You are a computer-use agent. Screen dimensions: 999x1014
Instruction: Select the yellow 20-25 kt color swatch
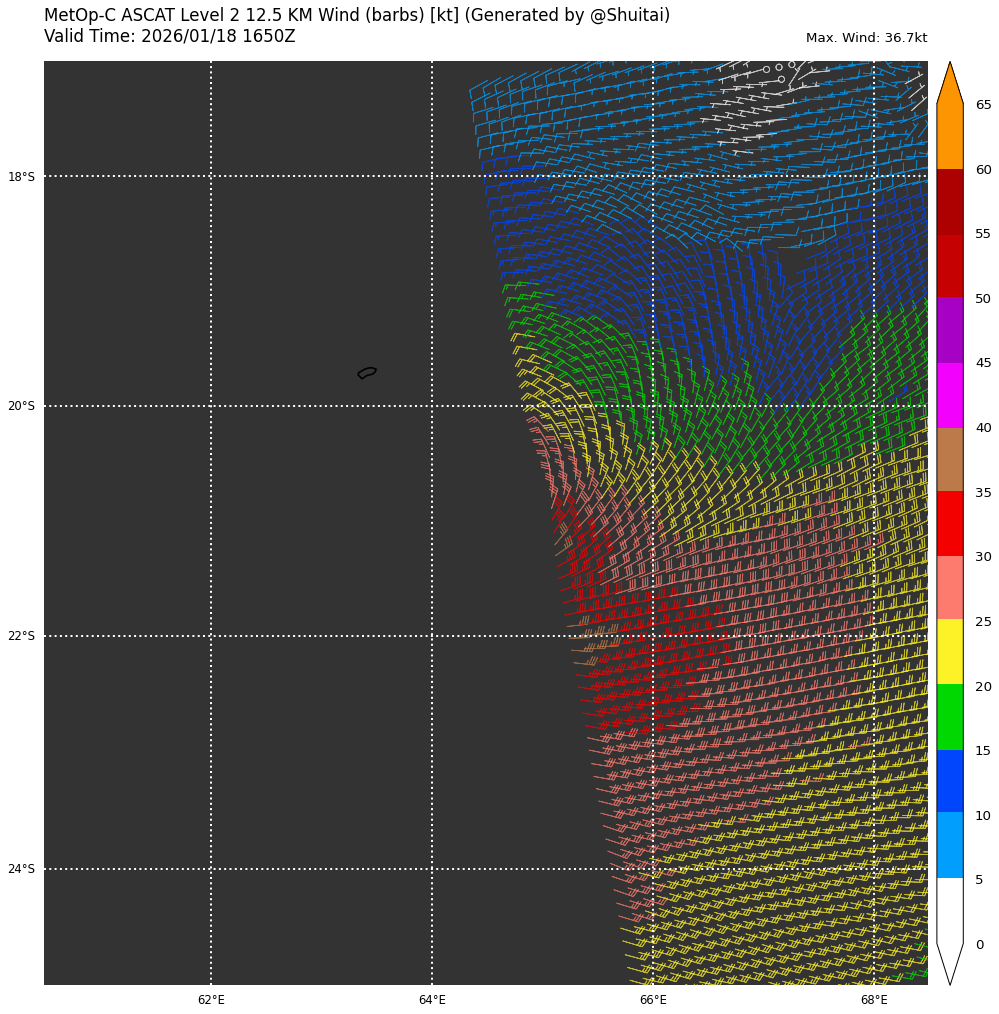click(x=949, y=652)
